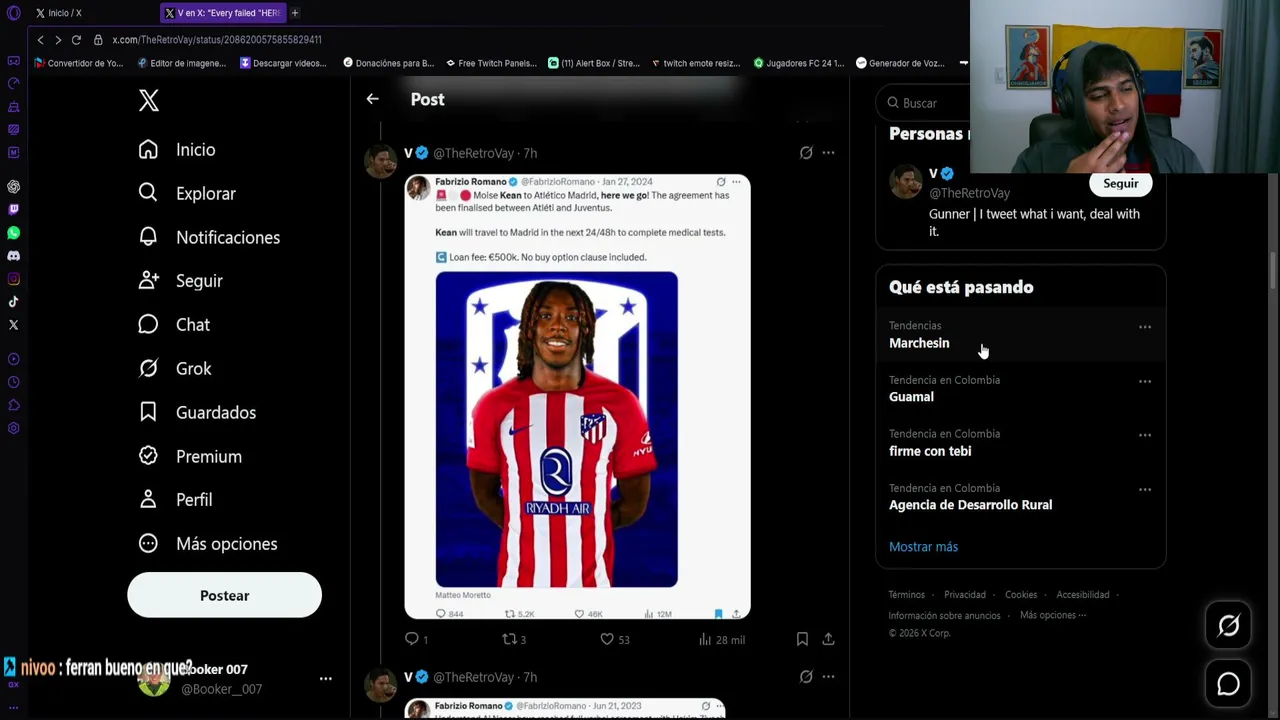Follow TheRetroVay with the Seguir button
Viewport: 1280px width, 720px height.
tap(1120, 183)
